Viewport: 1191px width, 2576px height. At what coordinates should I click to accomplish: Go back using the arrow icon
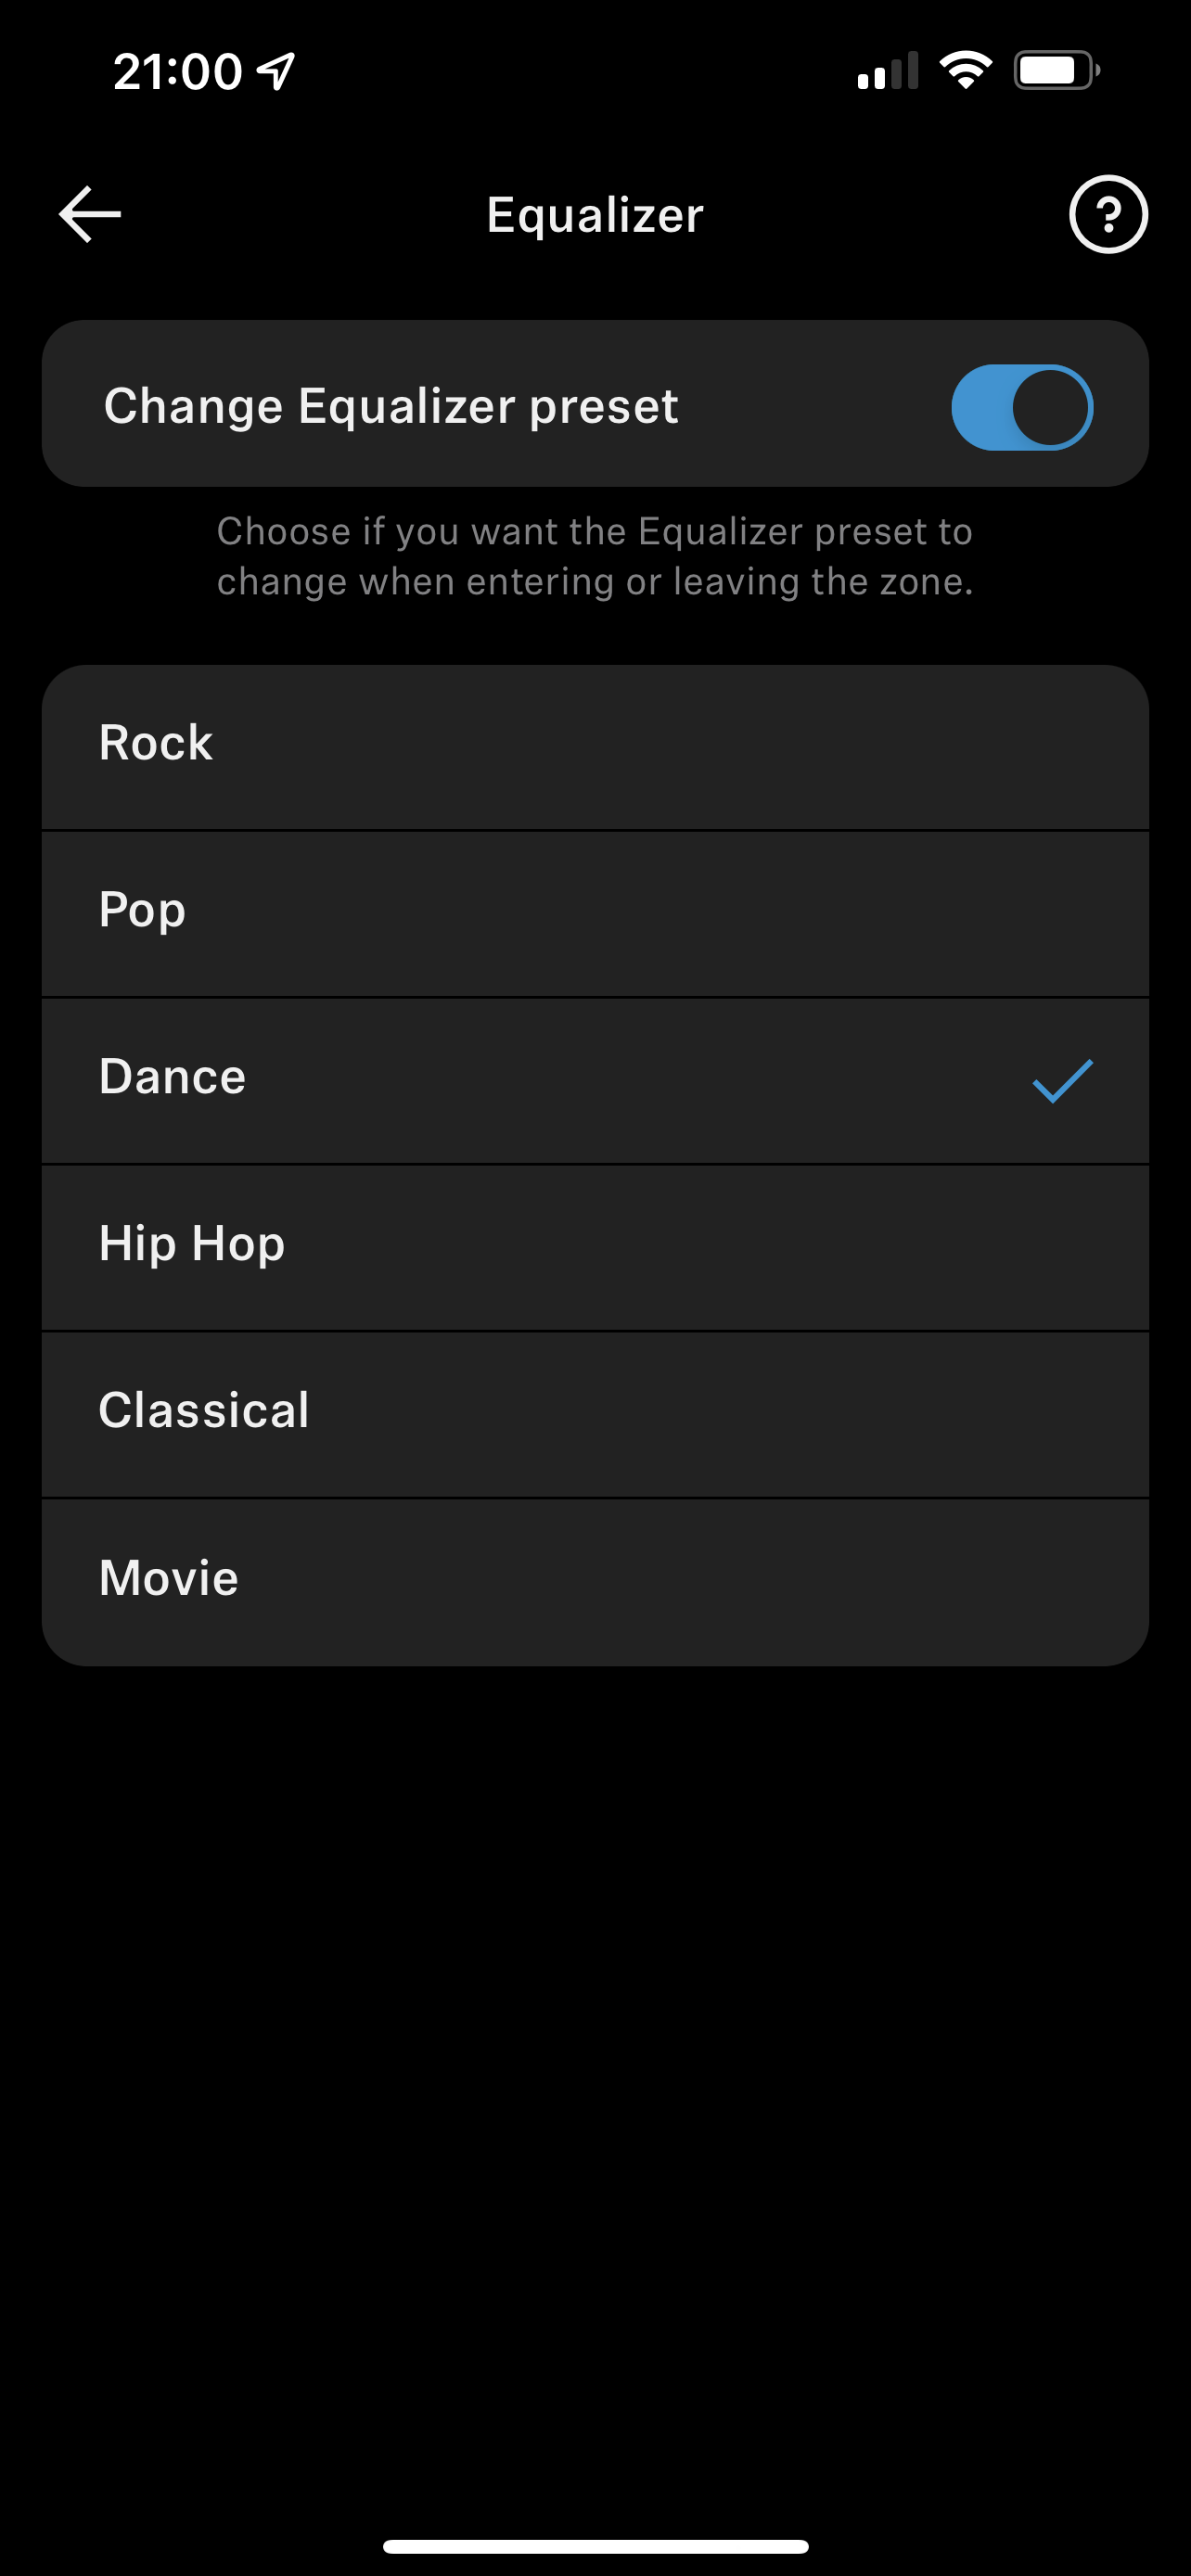click(x=90, y=214)
